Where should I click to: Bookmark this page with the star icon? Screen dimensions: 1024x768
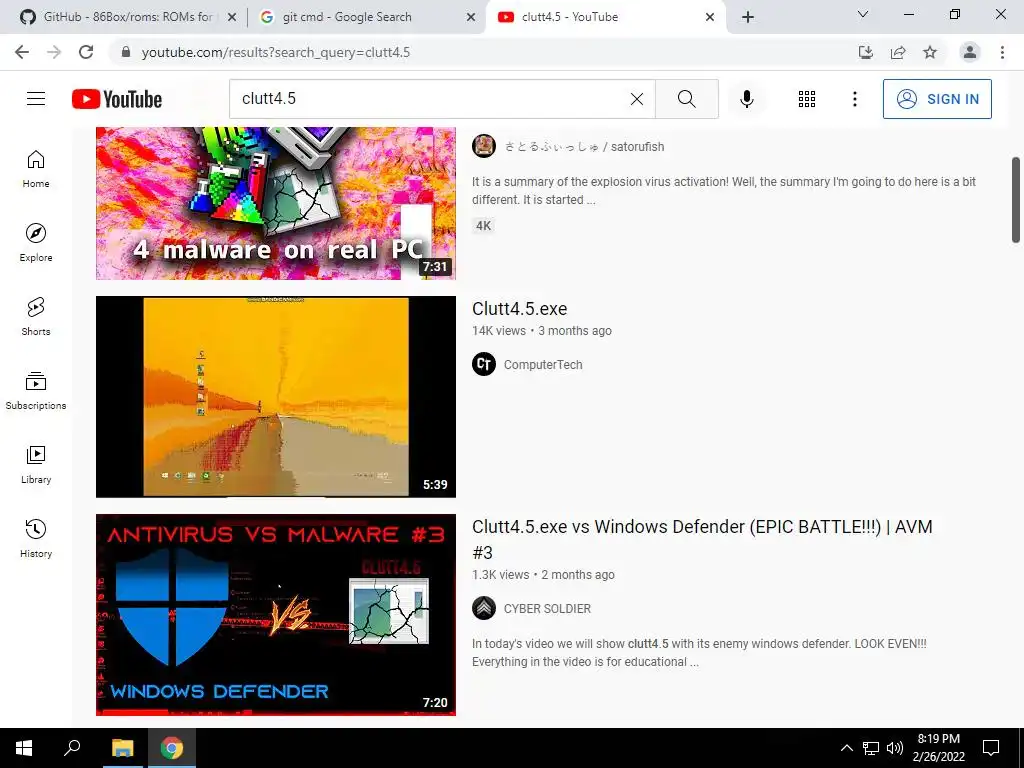point(930,52)
